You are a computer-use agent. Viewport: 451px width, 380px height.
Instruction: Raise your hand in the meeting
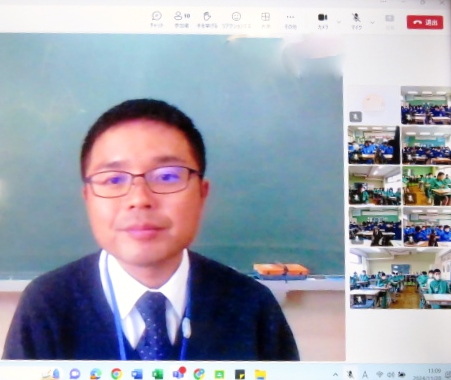(x=207, y=19)
